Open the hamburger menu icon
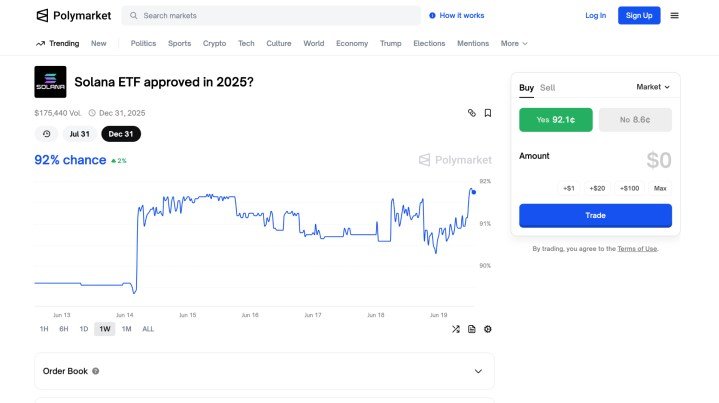719x403 pixels. 675,16
